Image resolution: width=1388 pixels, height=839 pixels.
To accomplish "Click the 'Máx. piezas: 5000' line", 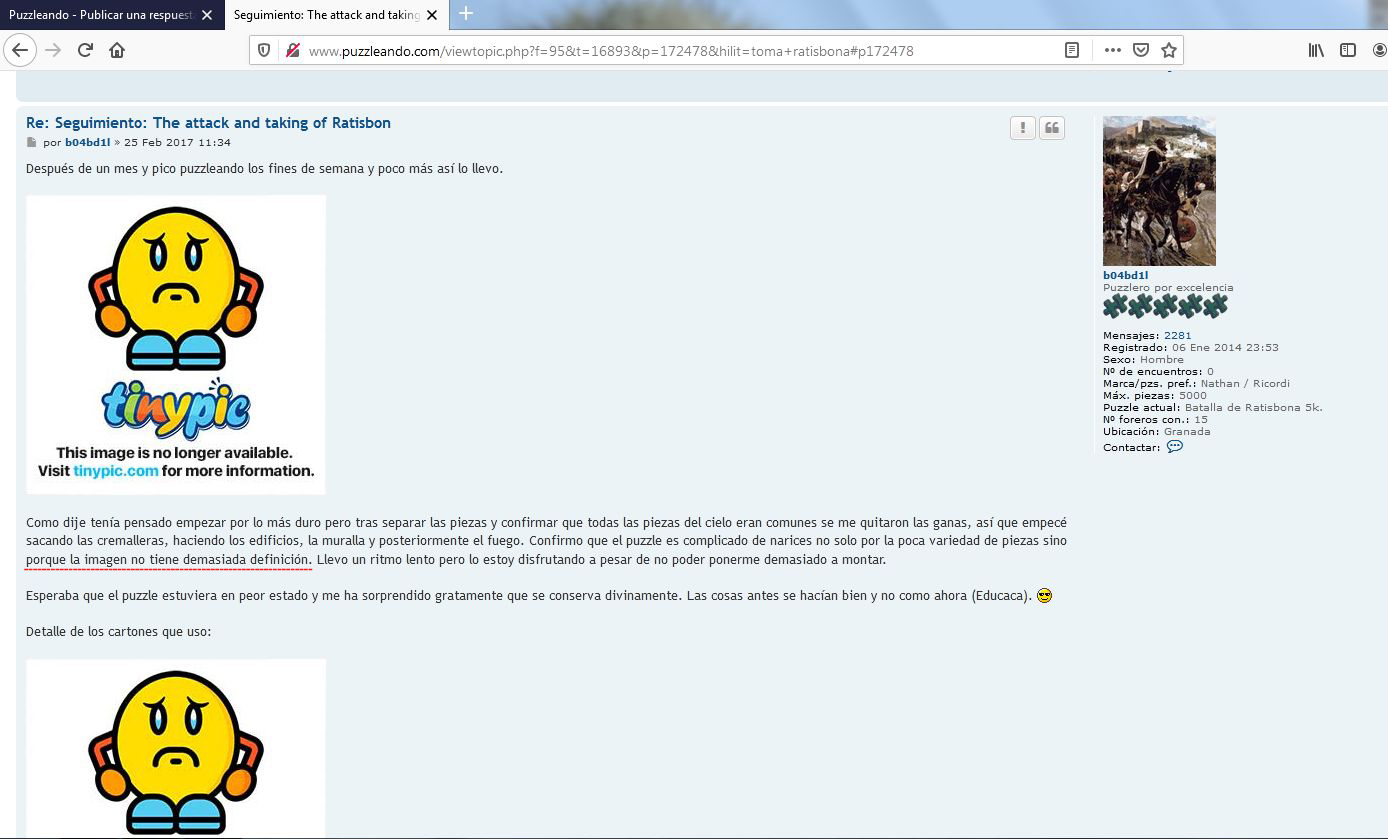I will point(1155,396).
